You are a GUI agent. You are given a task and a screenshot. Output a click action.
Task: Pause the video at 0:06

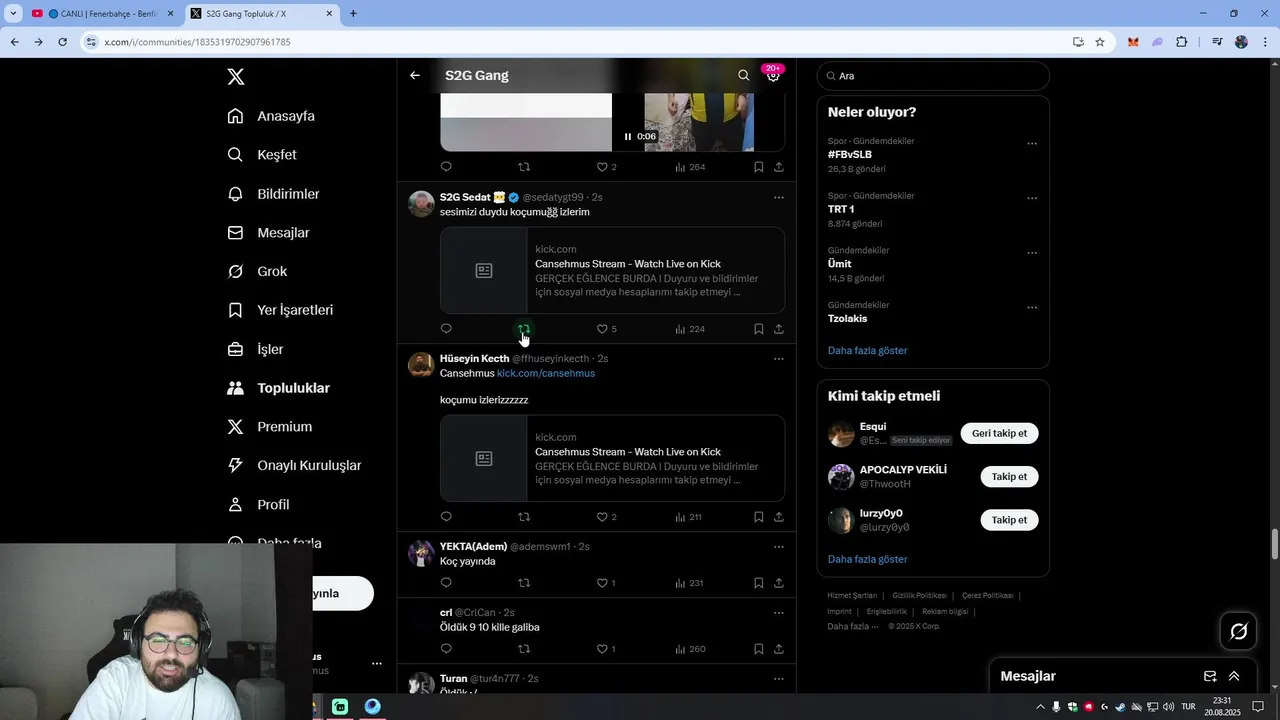click(628, 137)
